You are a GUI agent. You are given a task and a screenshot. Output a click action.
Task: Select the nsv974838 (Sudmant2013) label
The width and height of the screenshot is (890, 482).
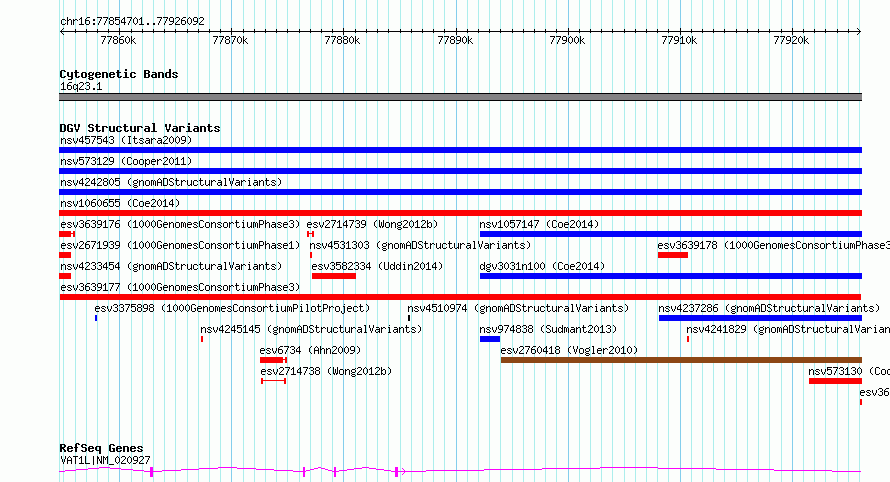(x=548, y=329)
